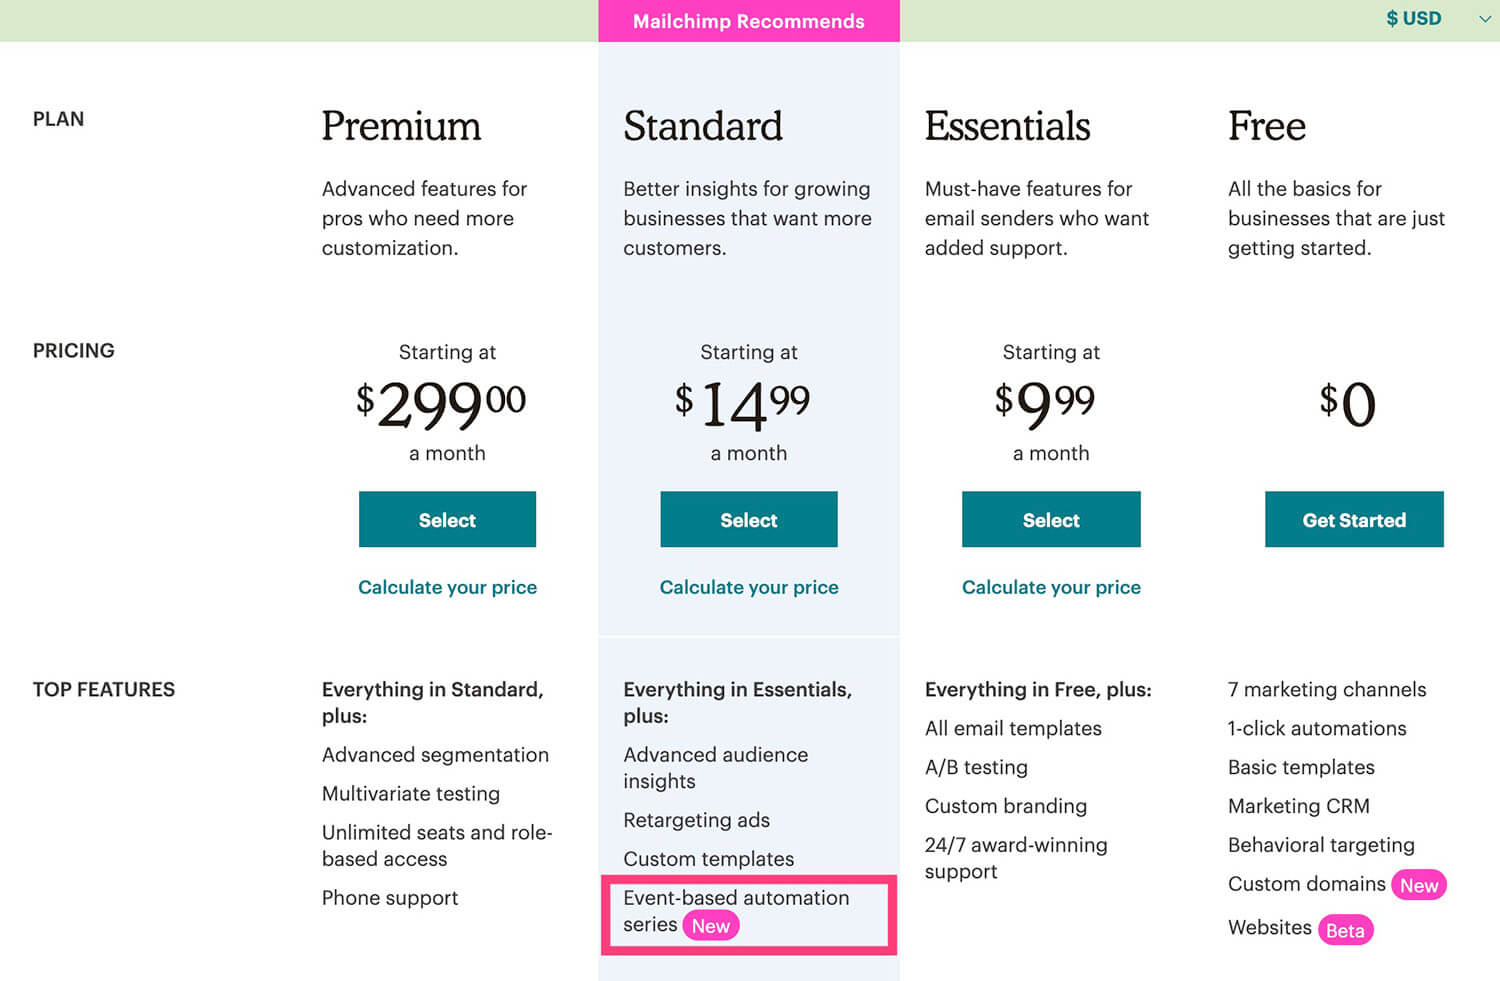This screenshot has width=1500, height=981.
Task: Select the Essentials plan
Action: (x=1051, y=519)
